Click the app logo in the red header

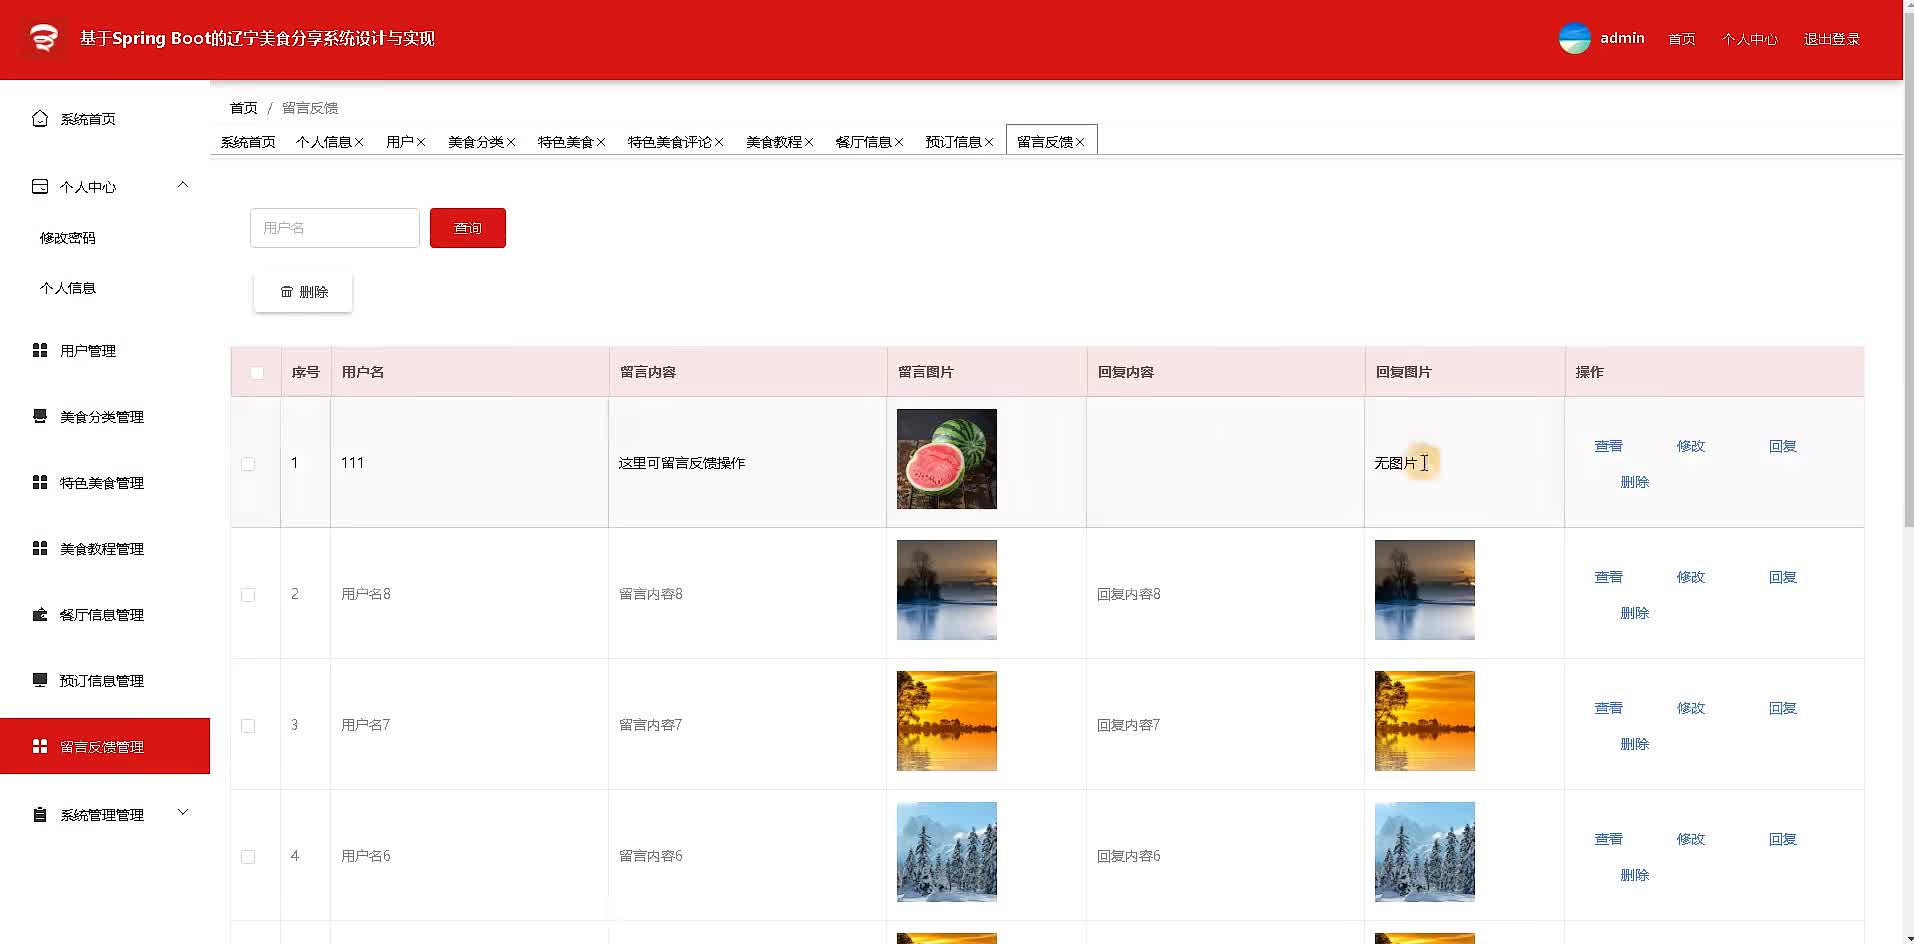pos(44,38)
